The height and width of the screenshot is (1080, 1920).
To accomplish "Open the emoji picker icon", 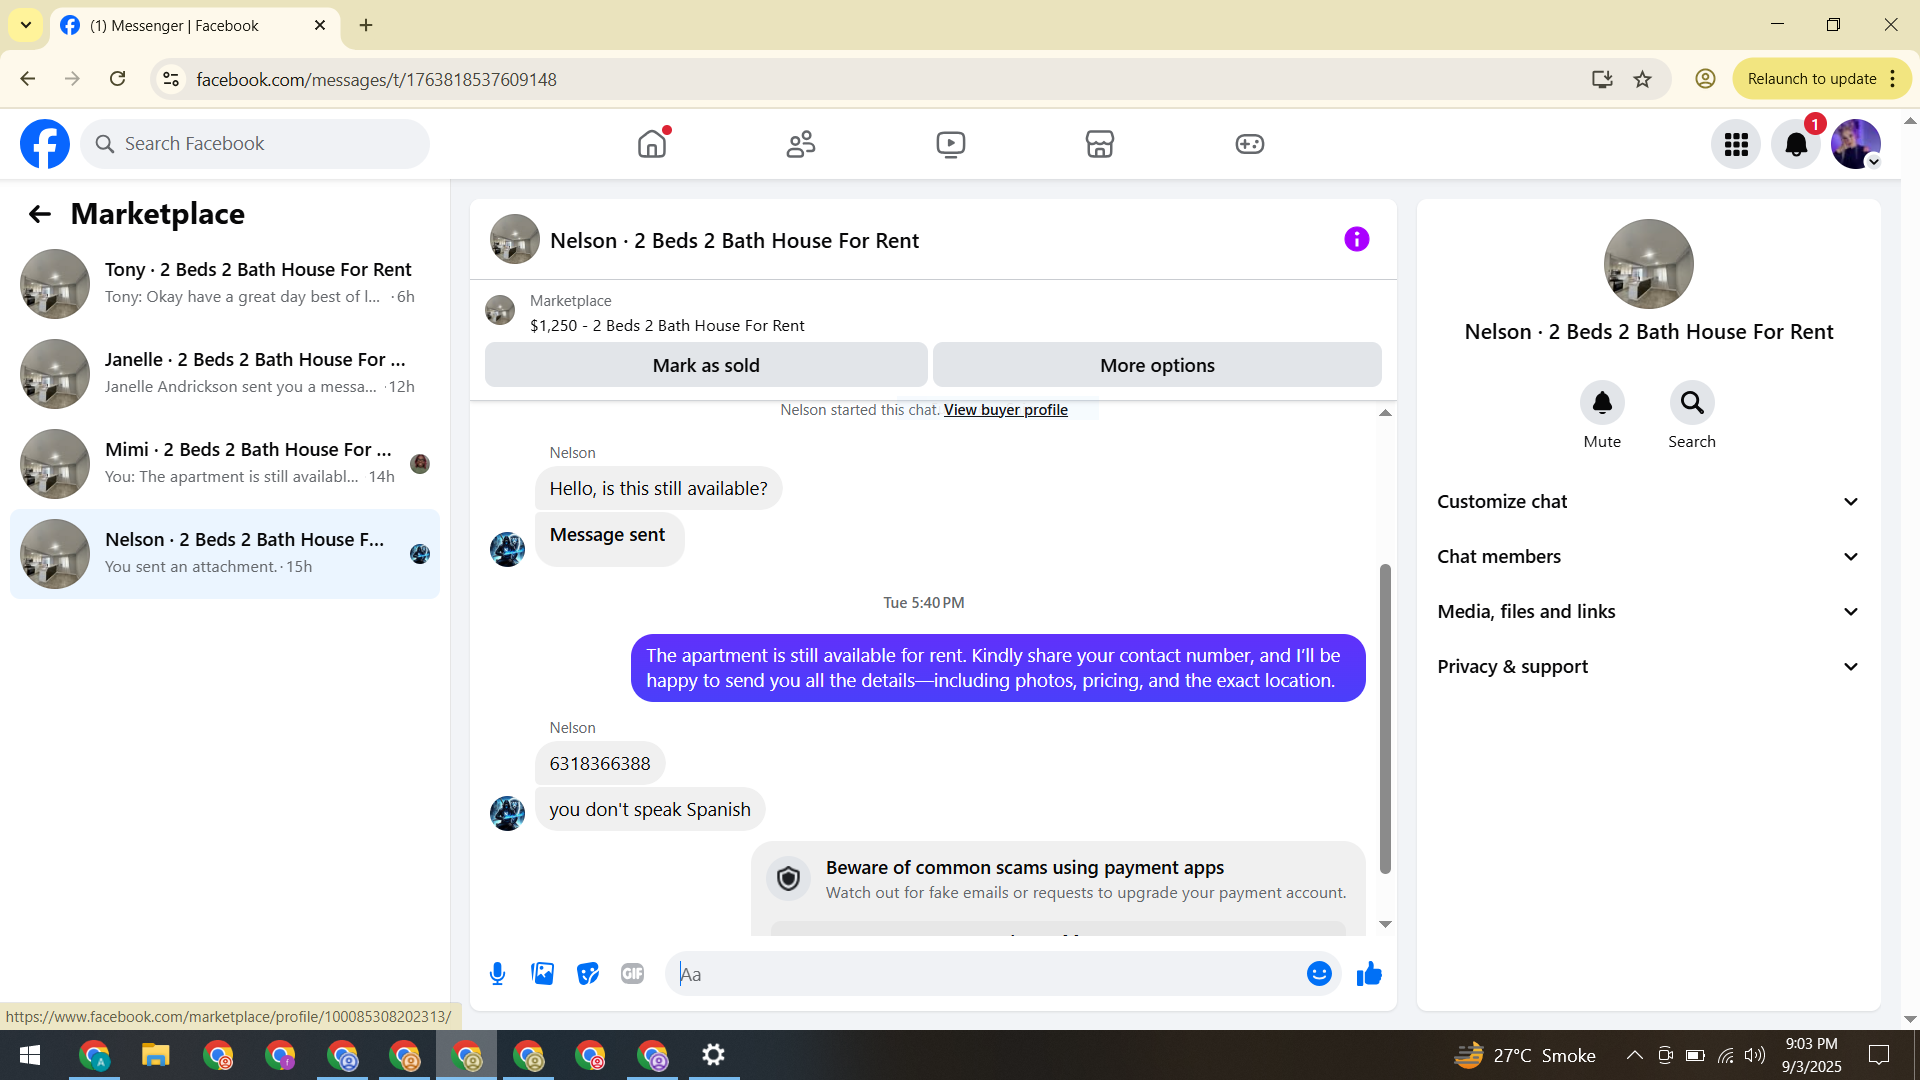I will pos(1320,974).
